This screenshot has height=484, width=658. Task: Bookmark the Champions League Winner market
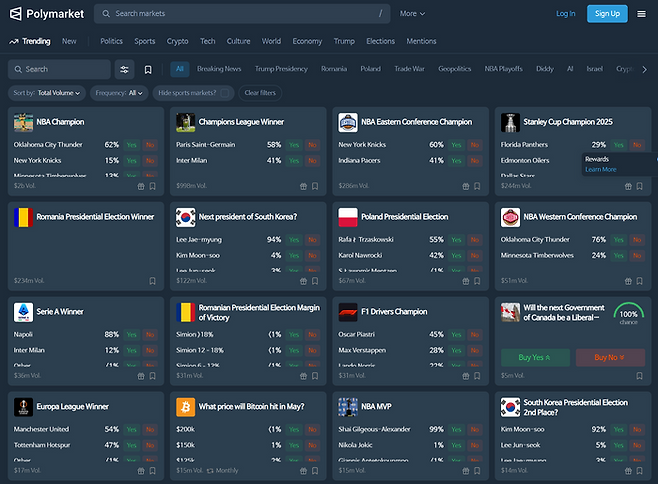tap(315, 186)
